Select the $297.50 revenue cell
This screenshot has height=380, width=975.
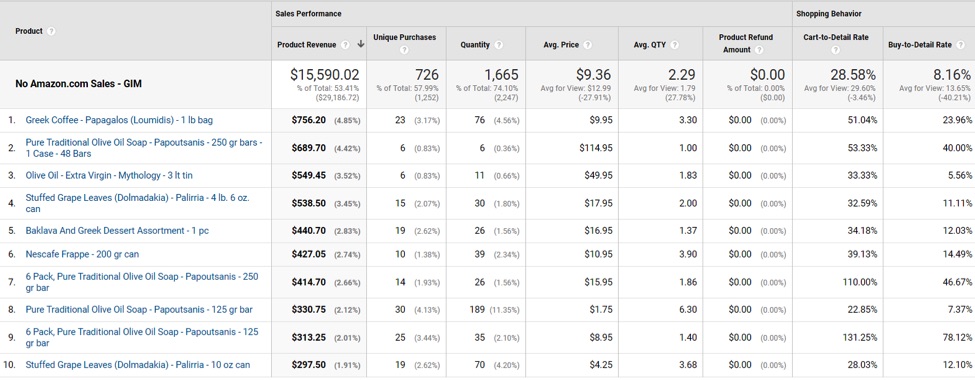coord(308,364)
